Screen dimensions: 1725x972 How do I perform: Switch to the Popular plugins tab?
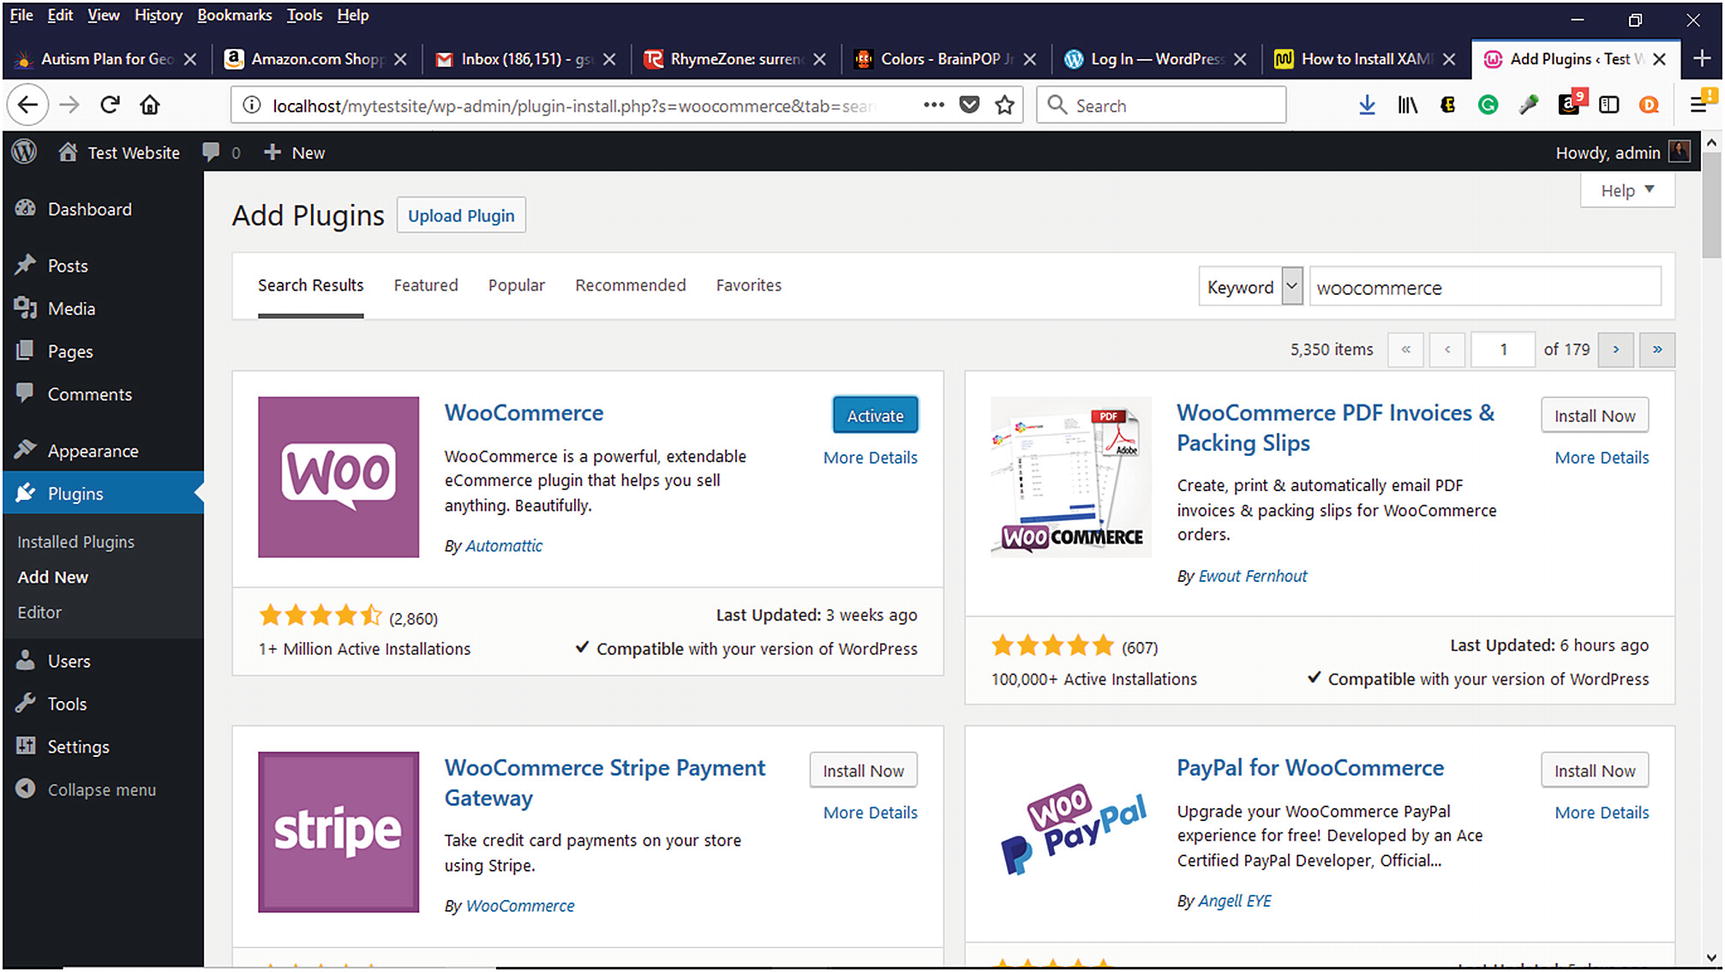[x=516, y=285]
